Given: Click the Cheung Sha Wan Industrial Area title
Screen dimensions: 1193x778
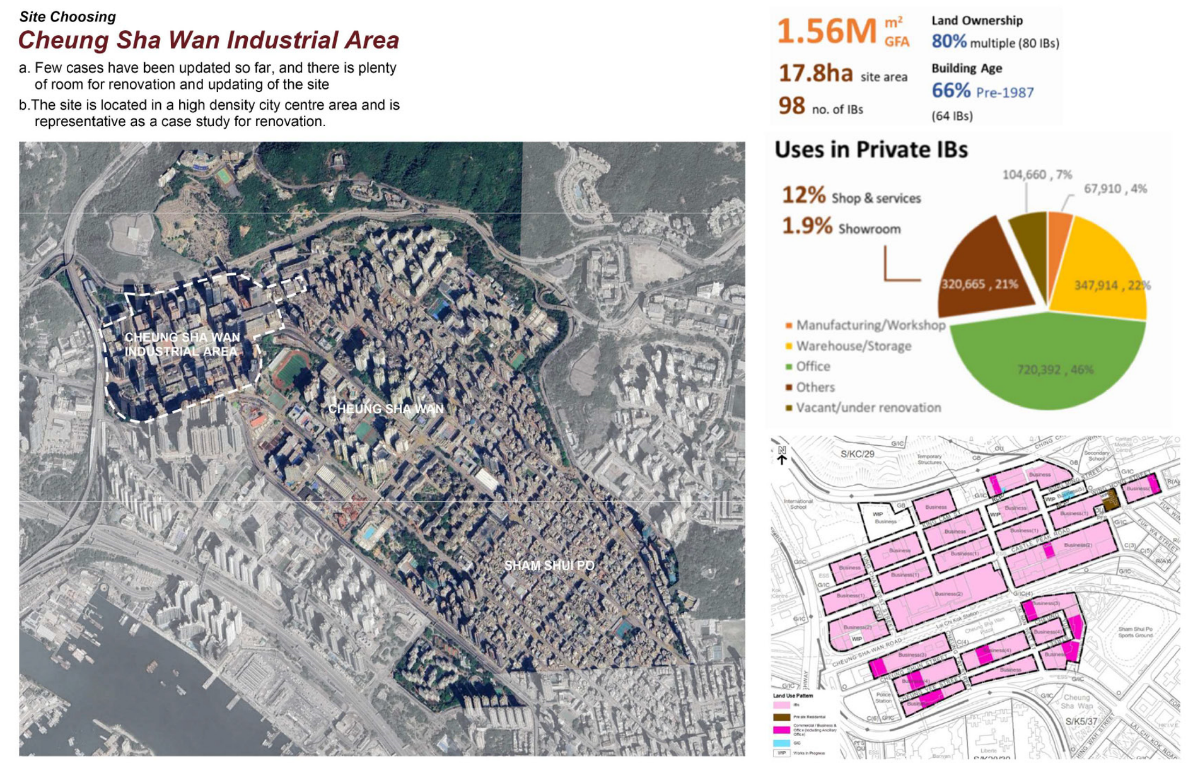Looking at the screenshot, I should point(208,40).
